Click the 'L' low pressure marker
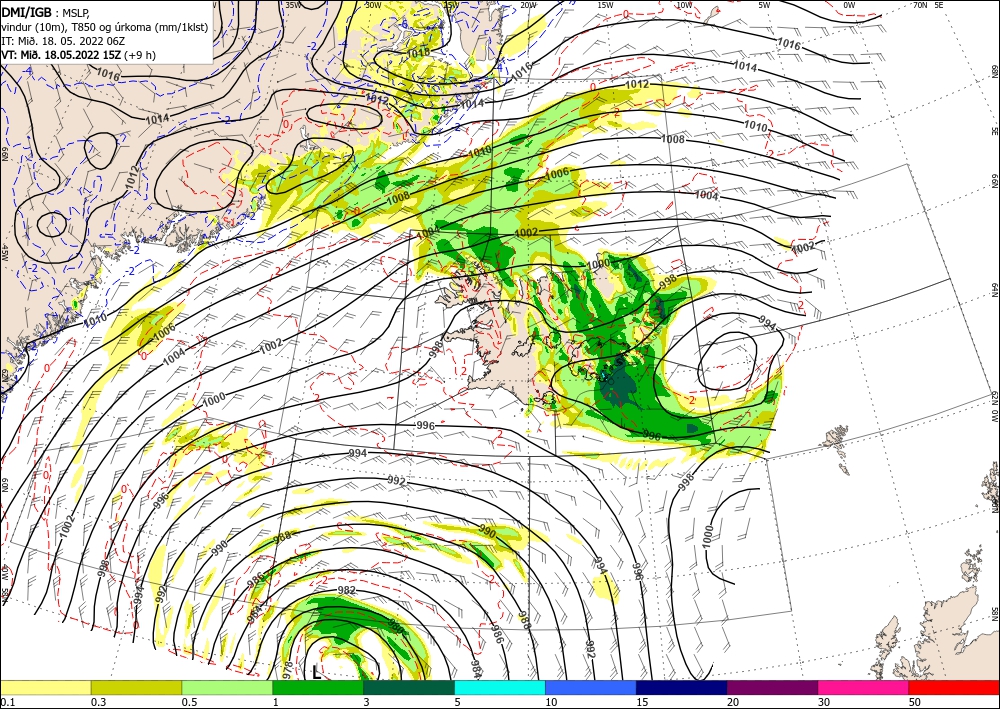The height and width of the screenshot is (709, 1000). tap(316, 672)
